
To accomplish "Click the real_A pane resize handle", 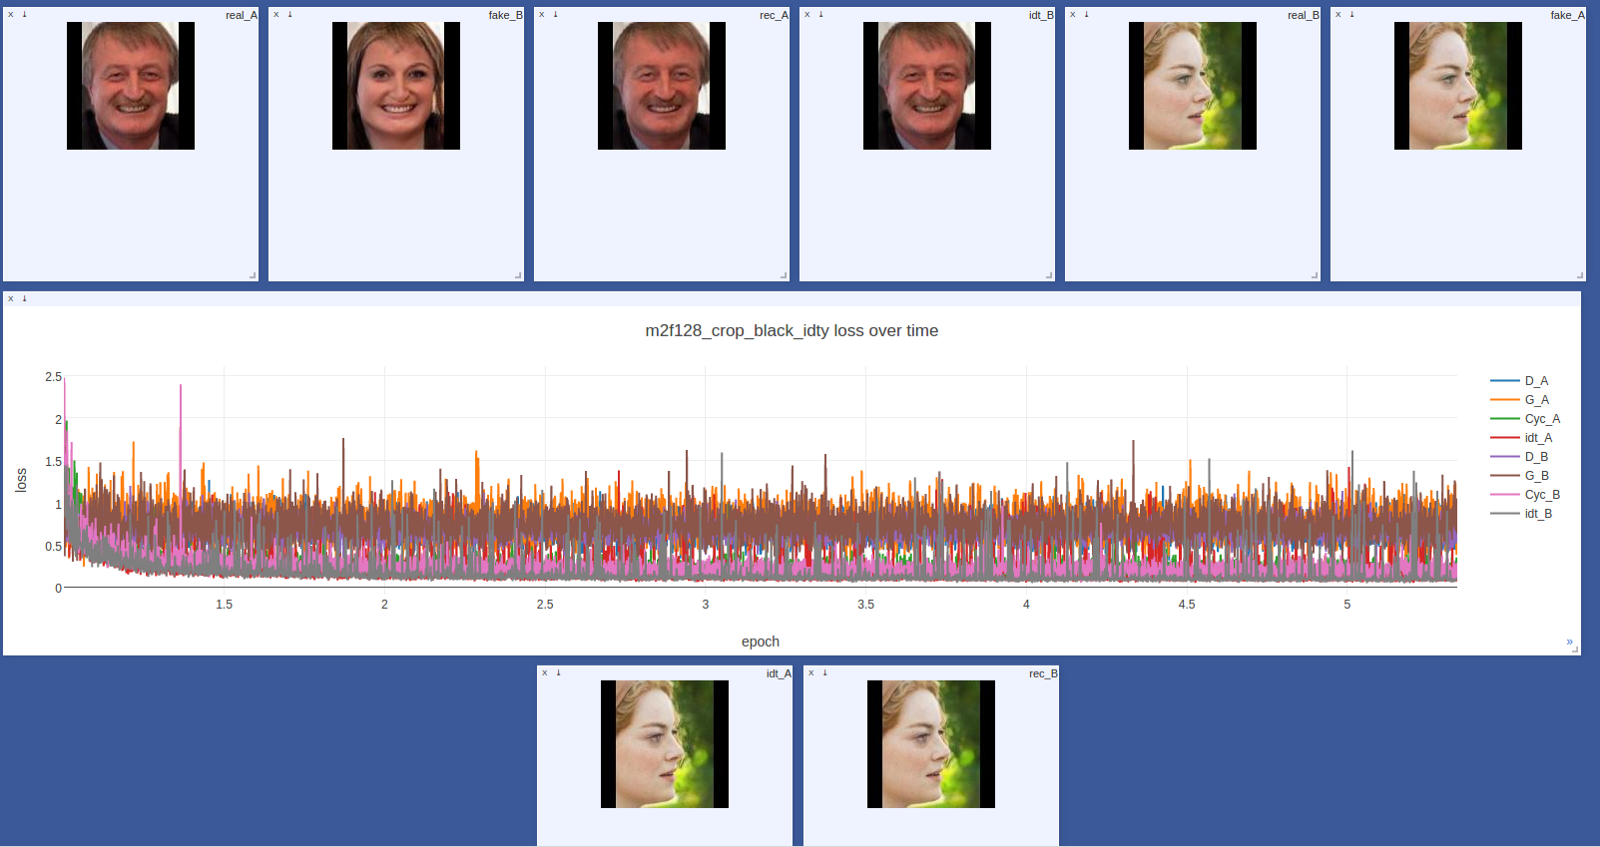I will pyautogui.click(x=252, y=275).
